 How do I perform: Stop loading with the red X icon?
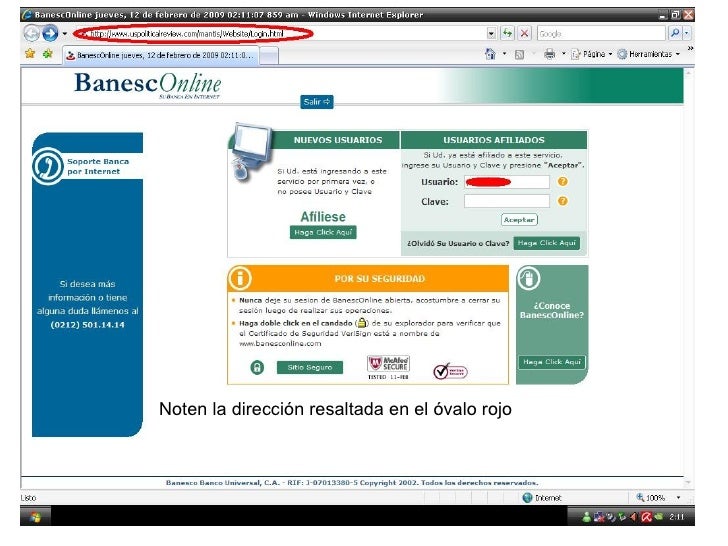click(x=524, y=33)
